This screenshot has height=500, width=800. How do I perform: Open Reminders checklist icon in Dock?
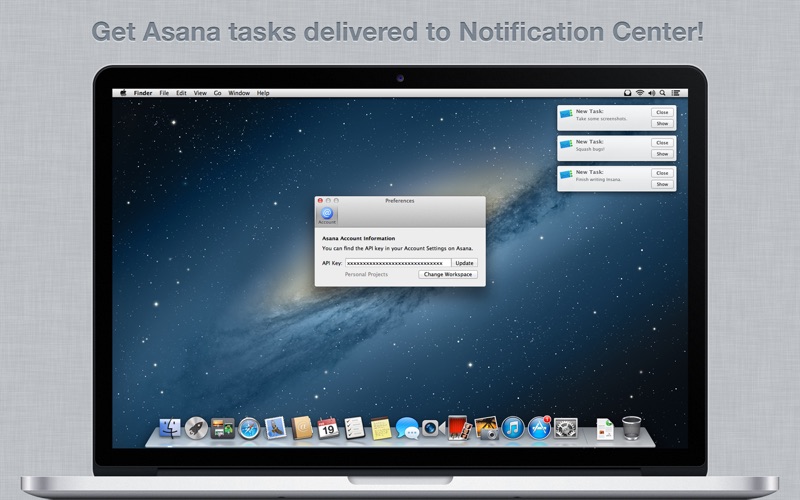(x=354, y=428)
